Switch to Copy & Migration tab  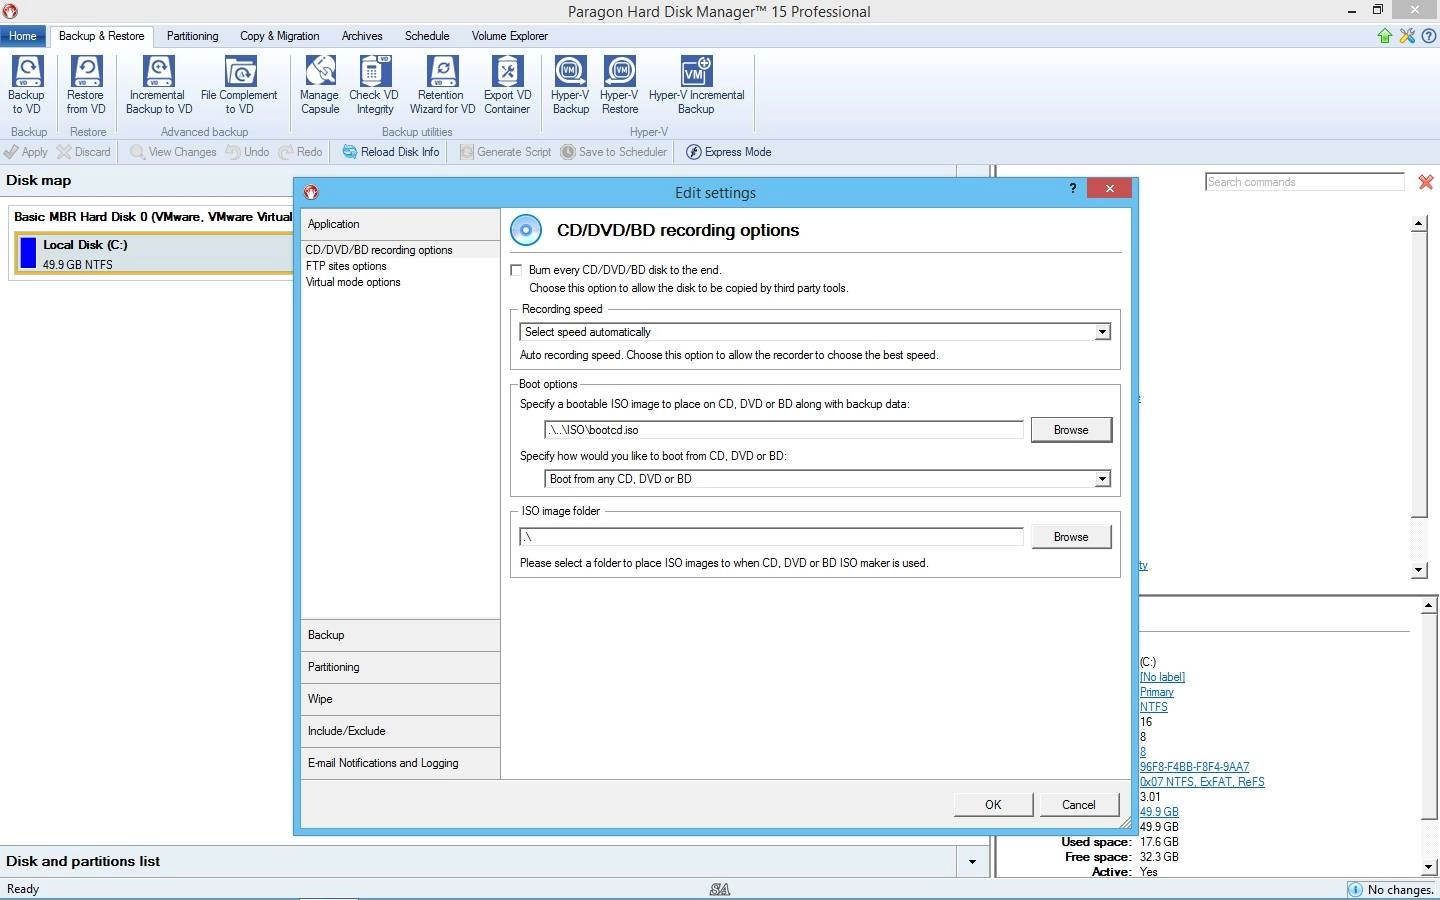(x=279, y=36)
